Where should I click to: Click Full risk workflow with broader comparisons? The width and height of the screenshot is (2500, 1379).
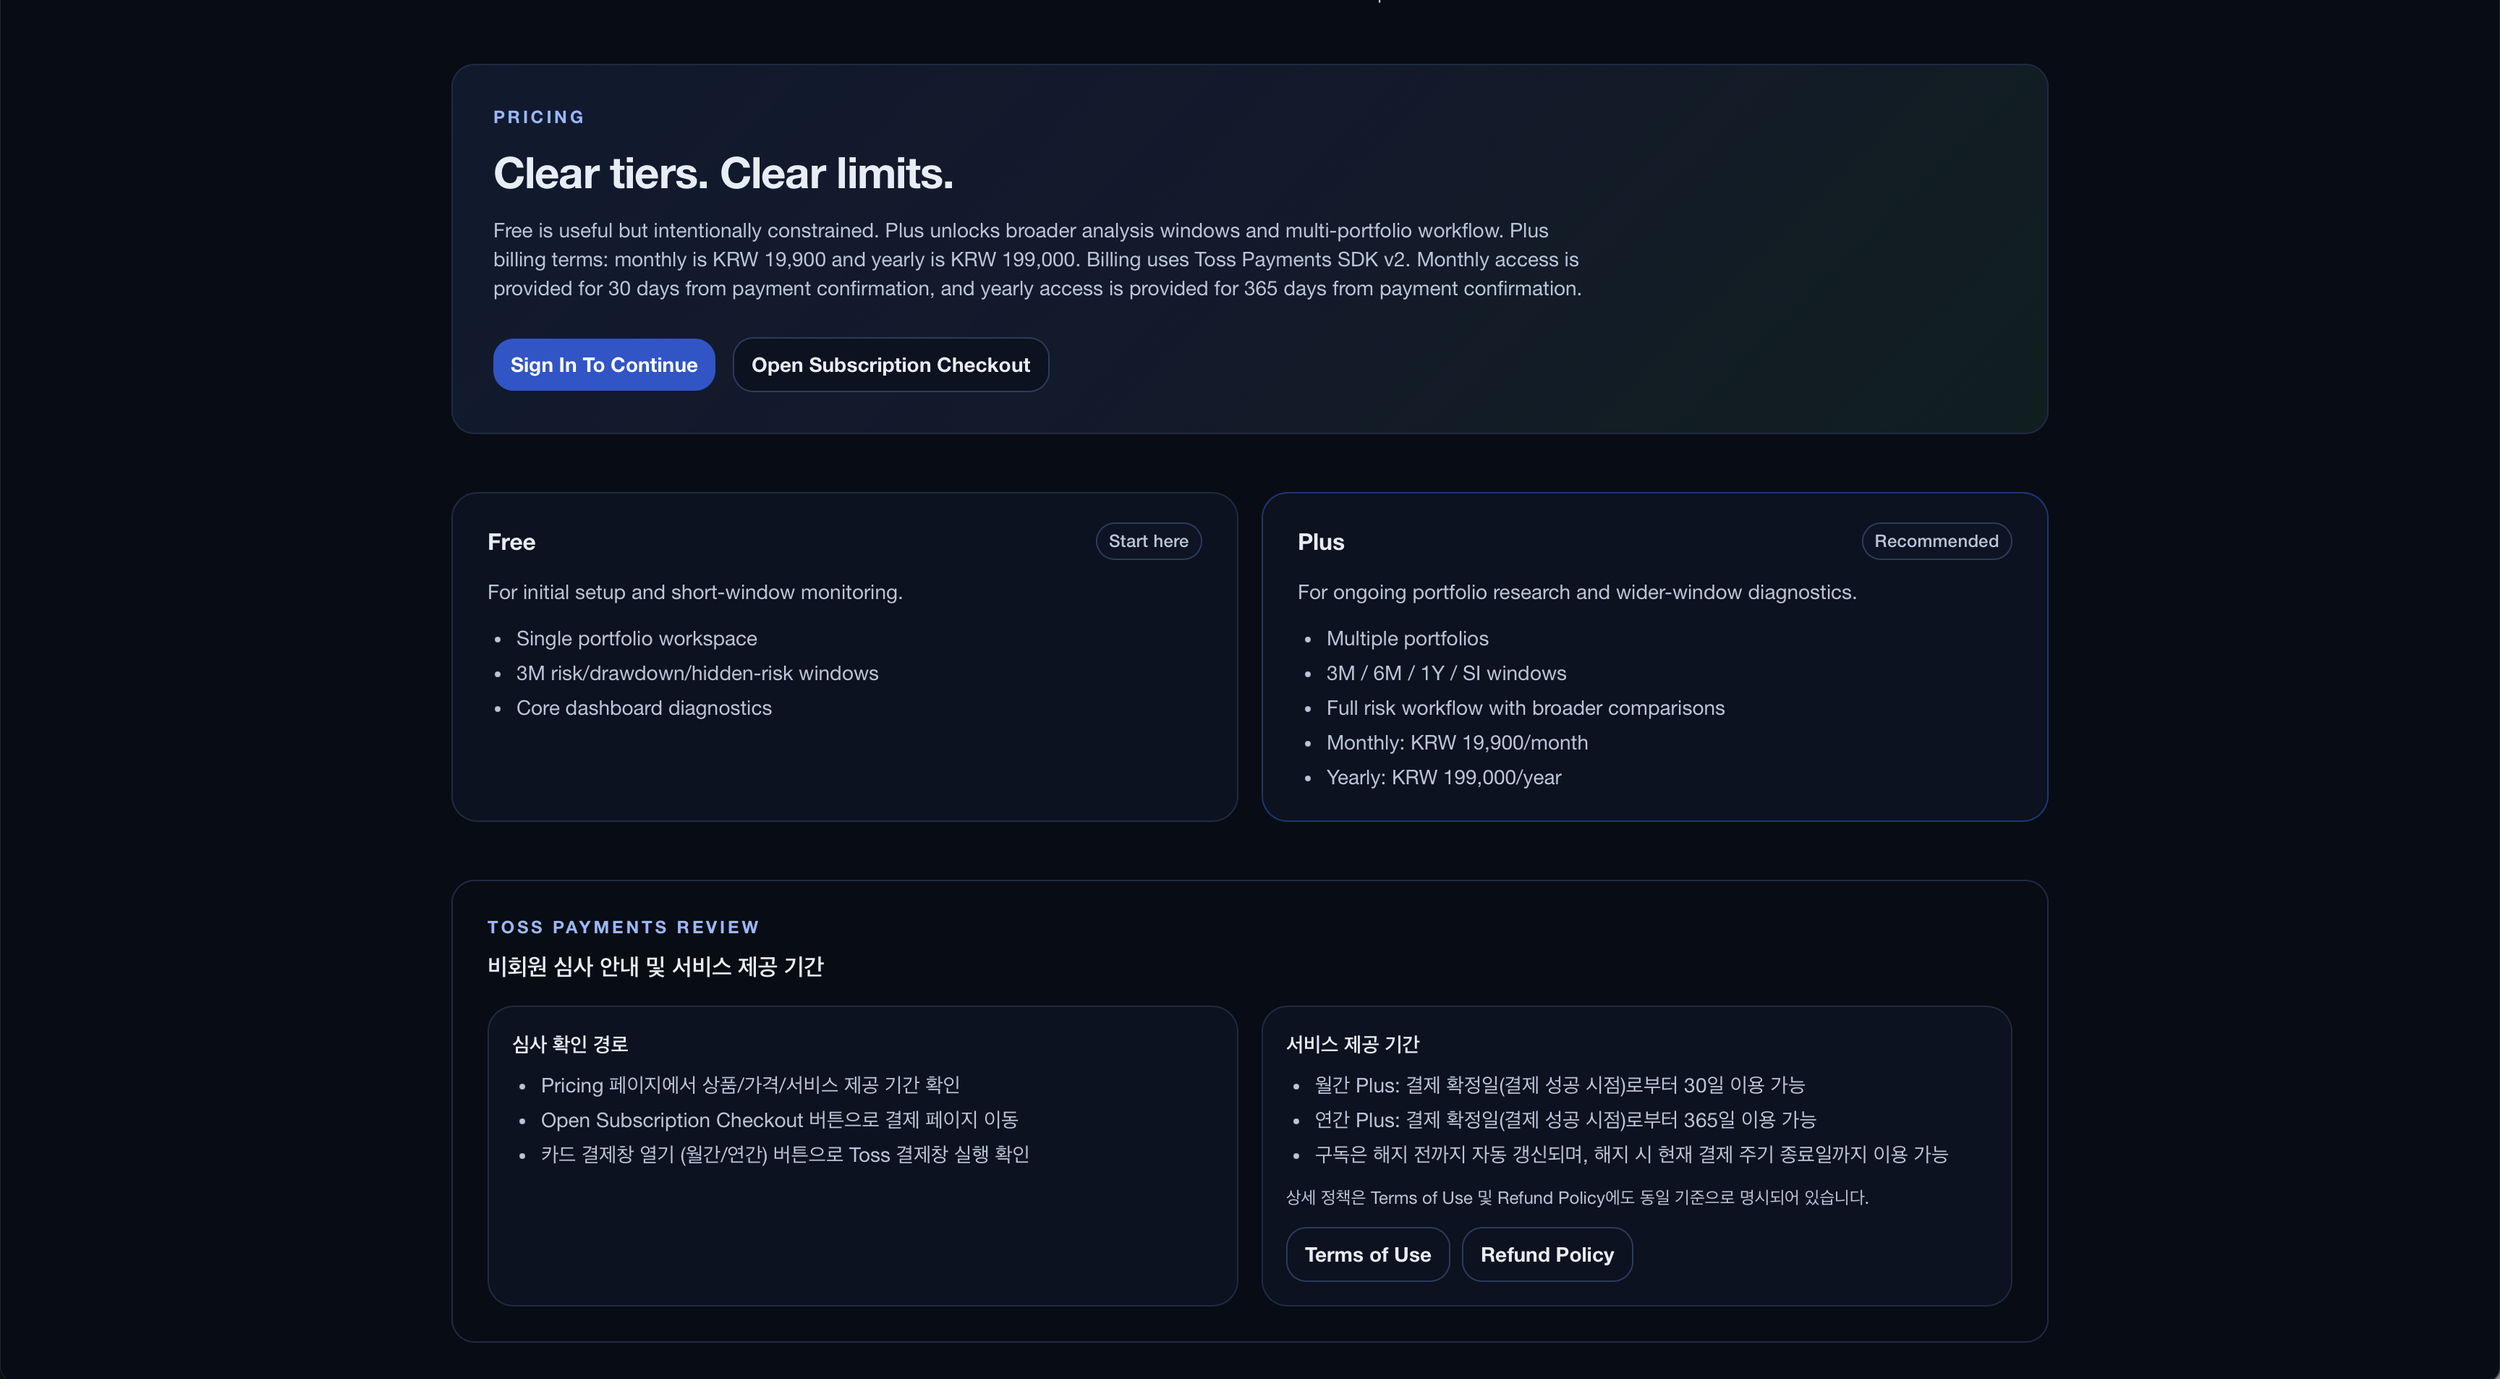[x=1524, y=708]
